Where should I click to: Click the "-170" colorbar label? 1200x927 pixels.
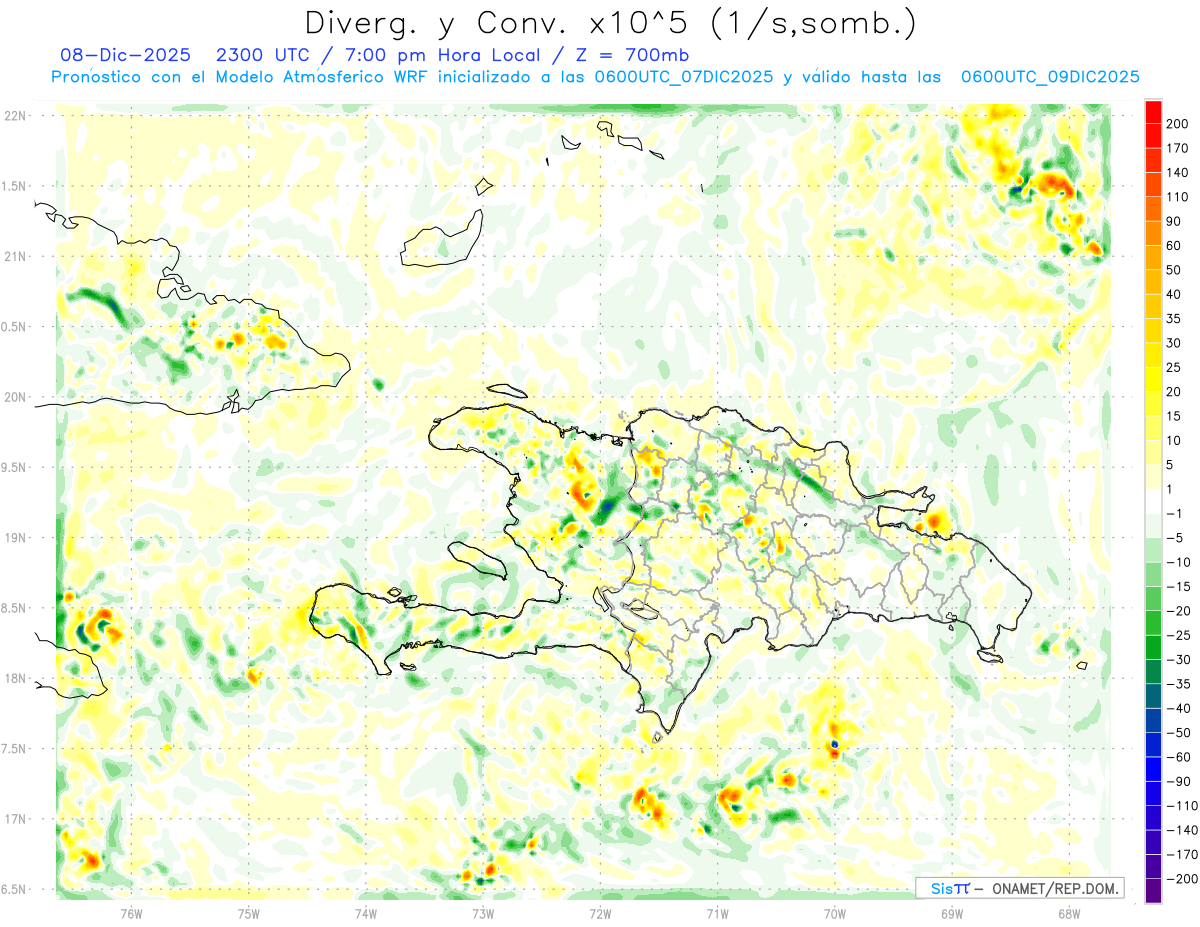(x=1184, y=854)
